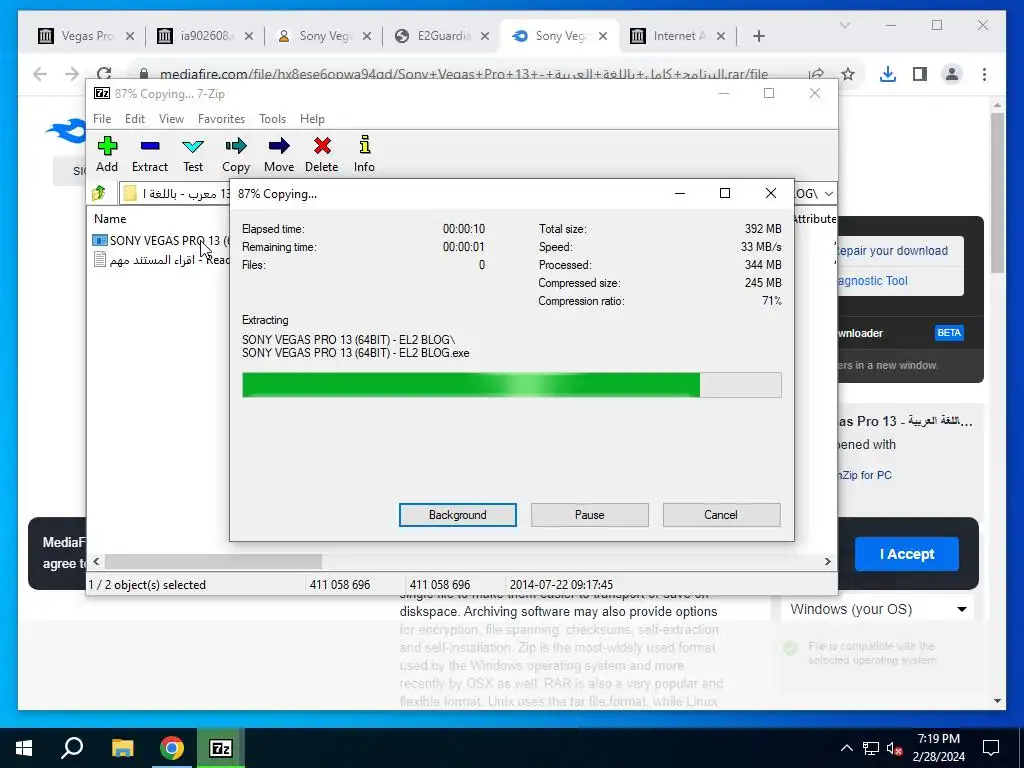Open Chrome downloads icon
1024x768 pixels.
tap(888, 74)
